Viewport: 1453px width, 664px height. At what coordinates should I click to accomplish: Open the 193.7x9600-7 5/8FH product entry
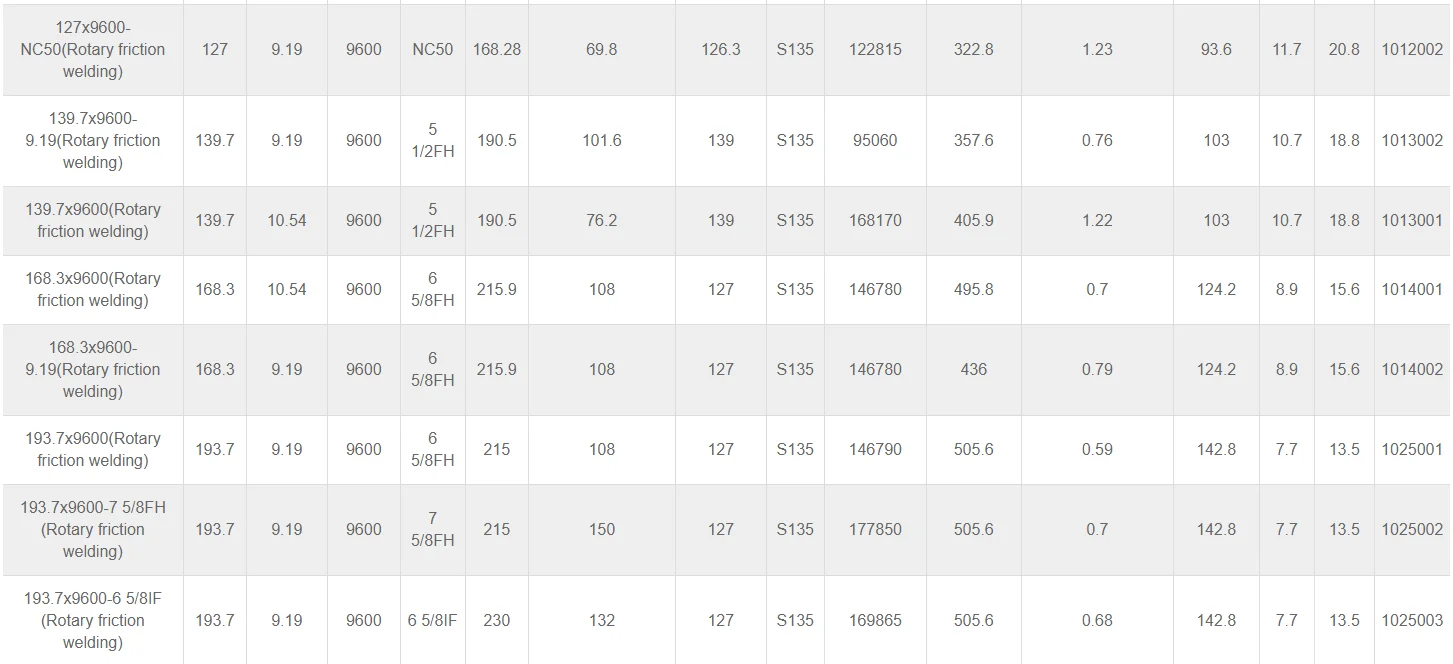[92, 529]
